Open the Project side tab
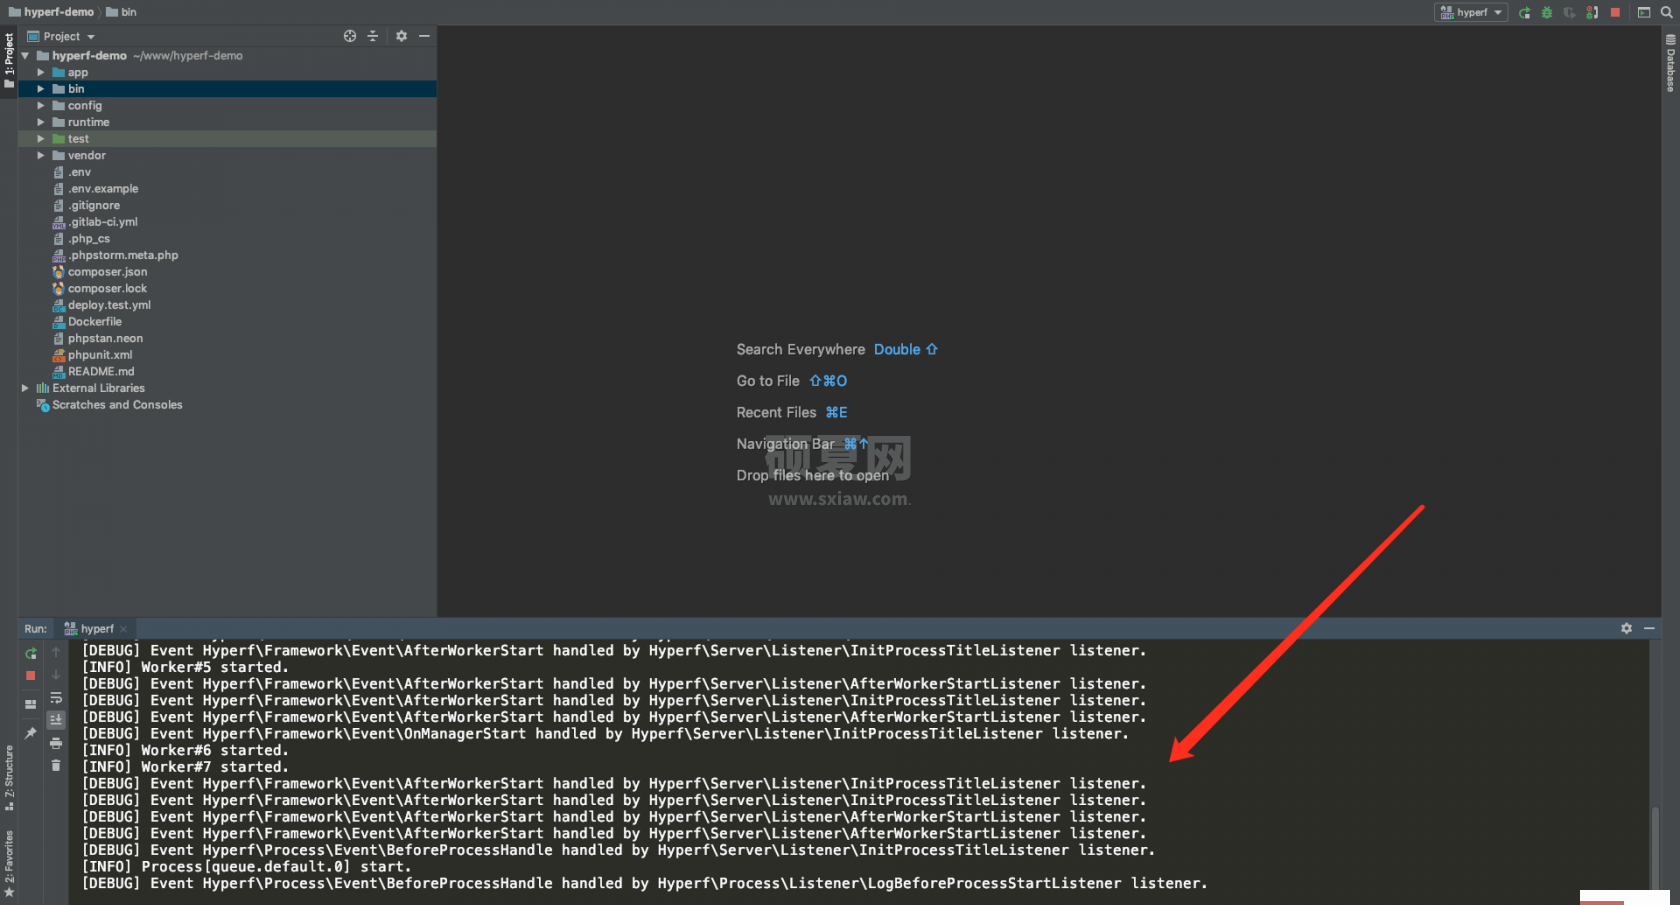The height and width of the screenshot is (905, 1680). coord(9,60)
